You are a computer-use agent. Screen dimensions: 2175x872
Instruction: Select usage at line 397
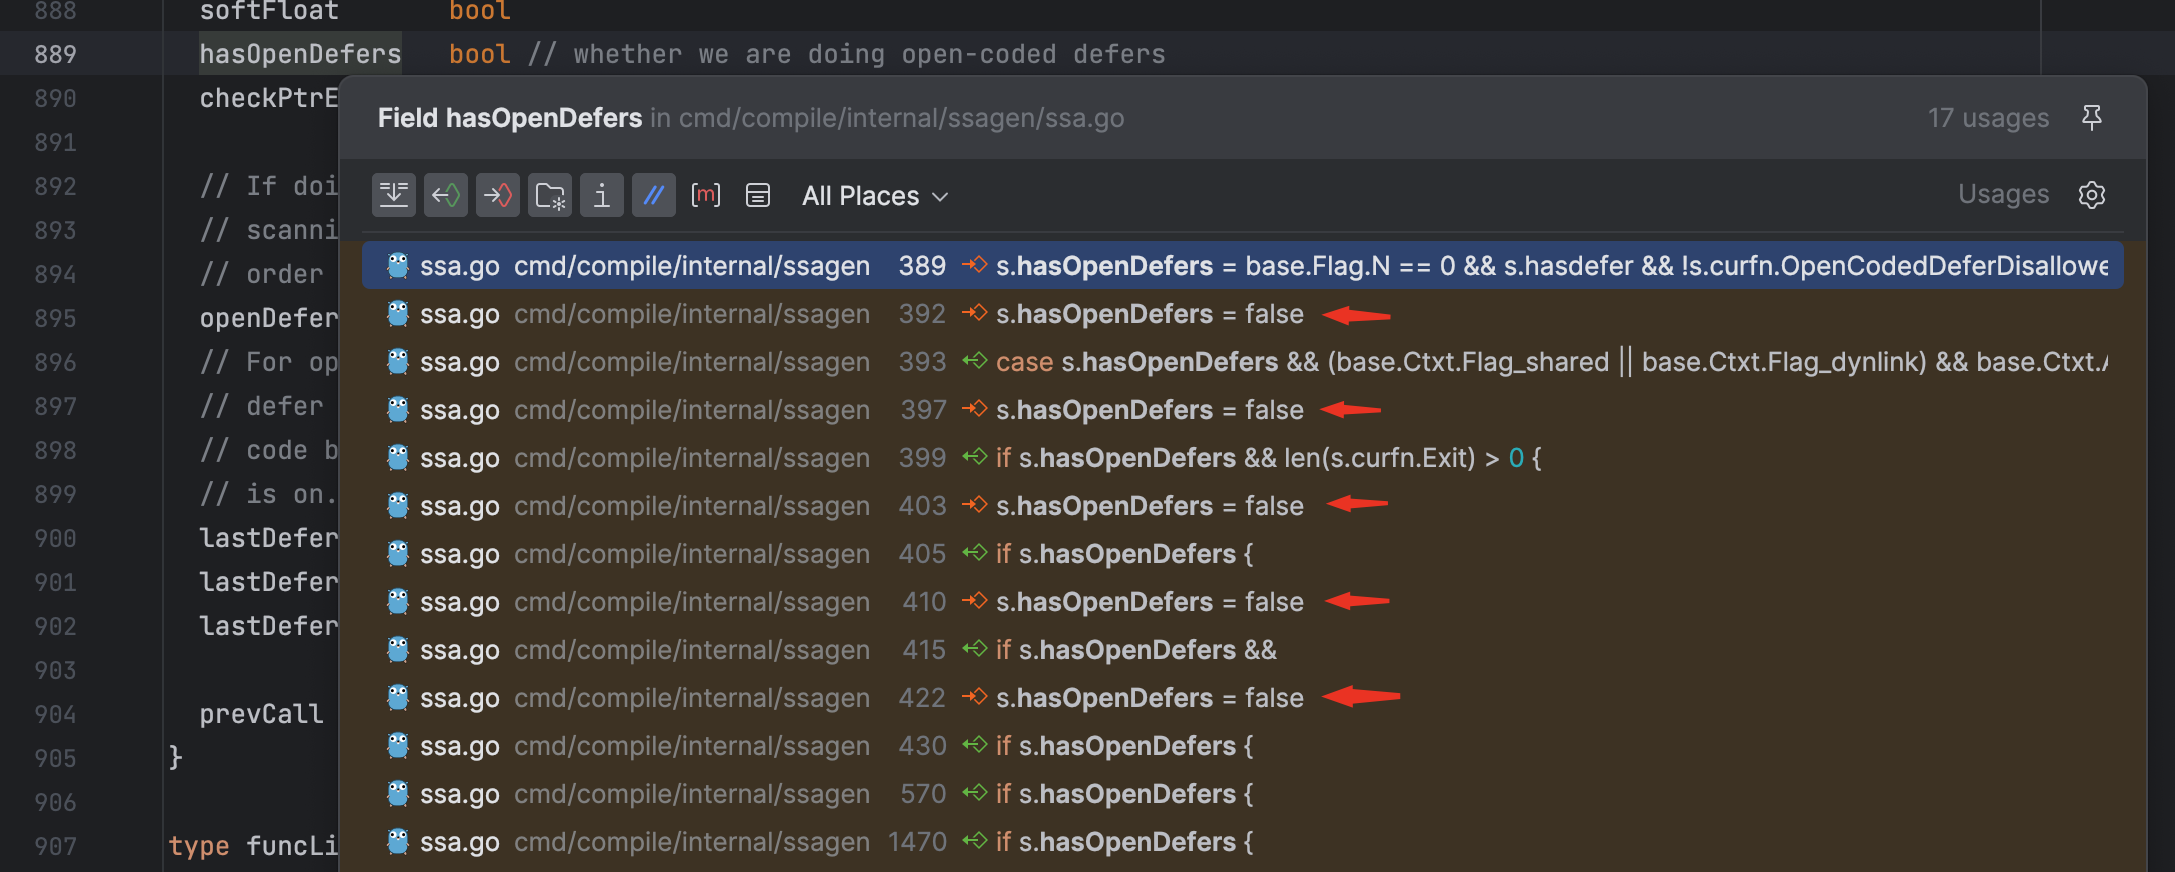point(1242,410)
